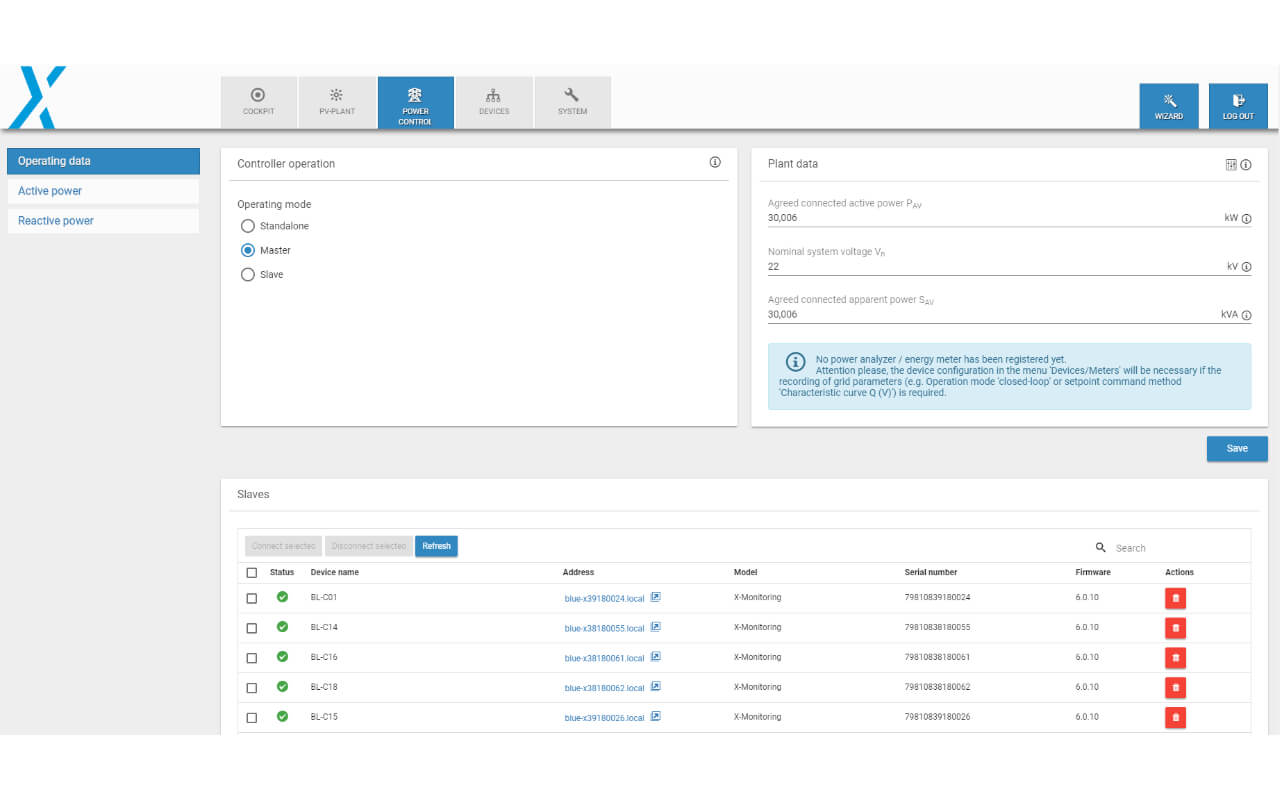Open external link icon beside blue-x38180055.local
This screenshot has height=800, width=1280.
pyautogui.click(x=656, y=627)
